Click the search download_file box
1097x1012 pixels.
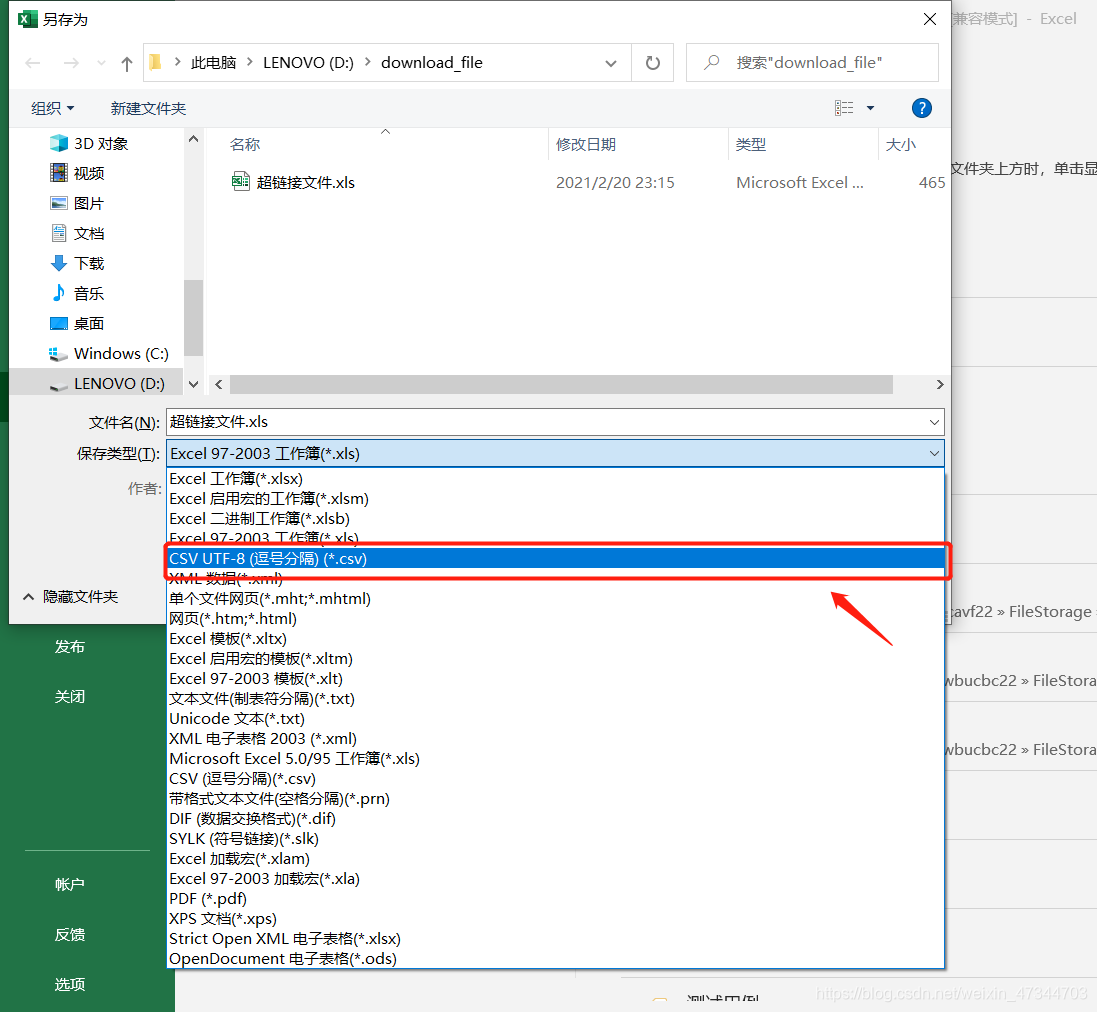(812, 63)
